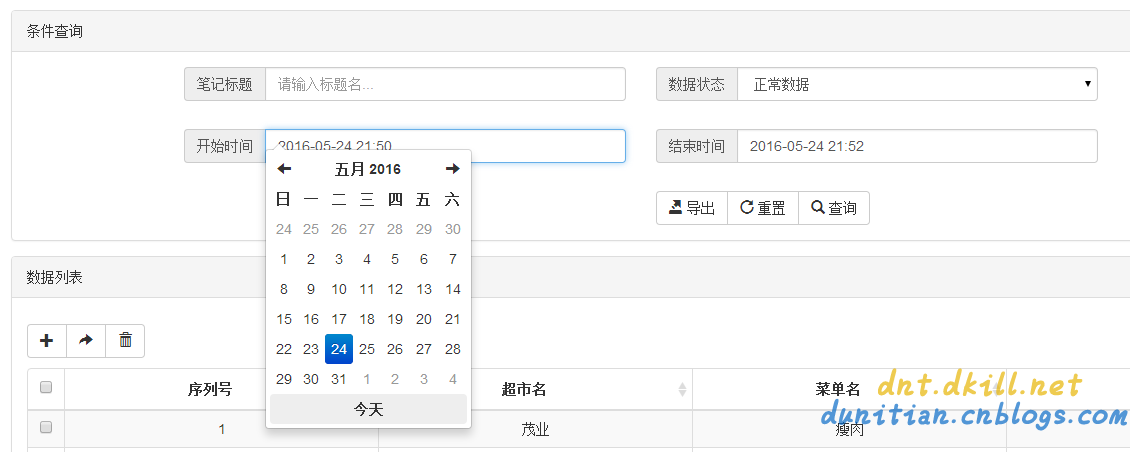The height and width of the screenshot is (452, 1130).
Task: Select May 15 in the calendar
Action: [284, 319]
